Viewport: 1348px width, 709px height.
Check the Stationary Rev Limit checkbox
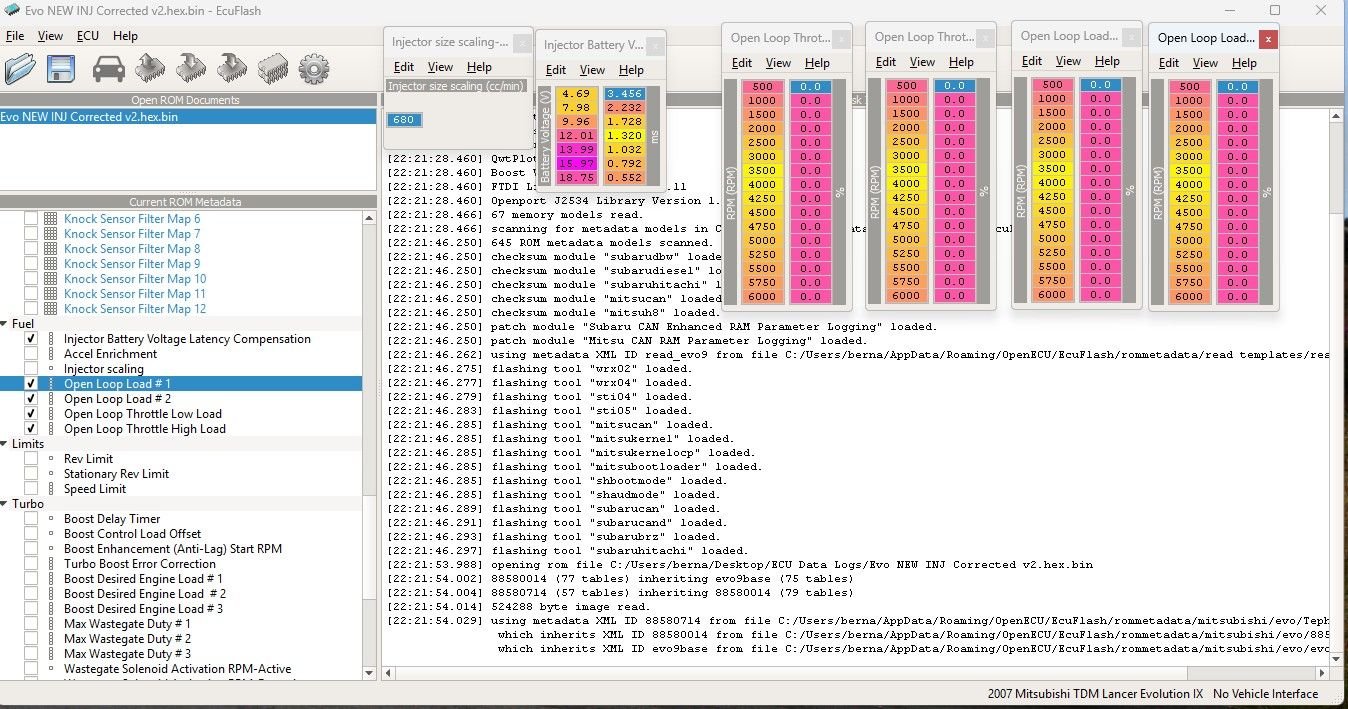[31, 474]
